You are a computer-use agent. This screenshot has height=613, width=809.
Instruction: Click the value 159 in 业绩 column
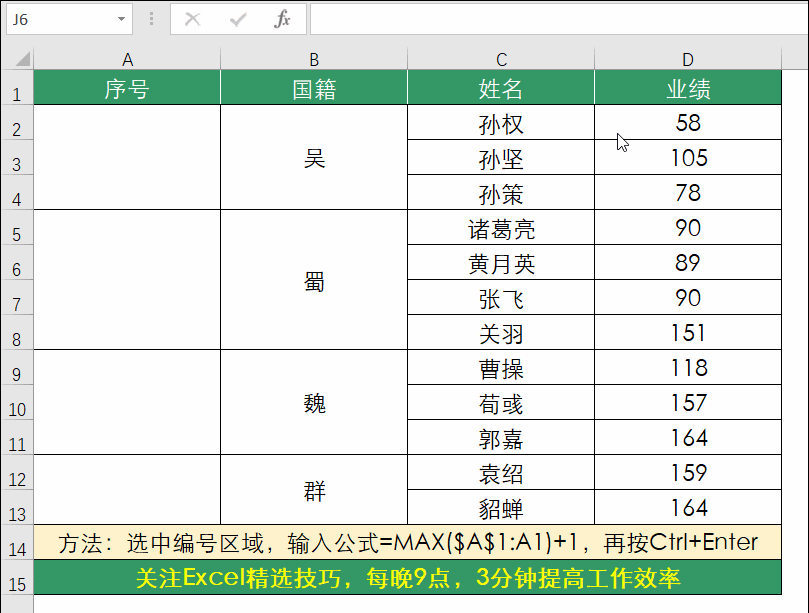688,473
